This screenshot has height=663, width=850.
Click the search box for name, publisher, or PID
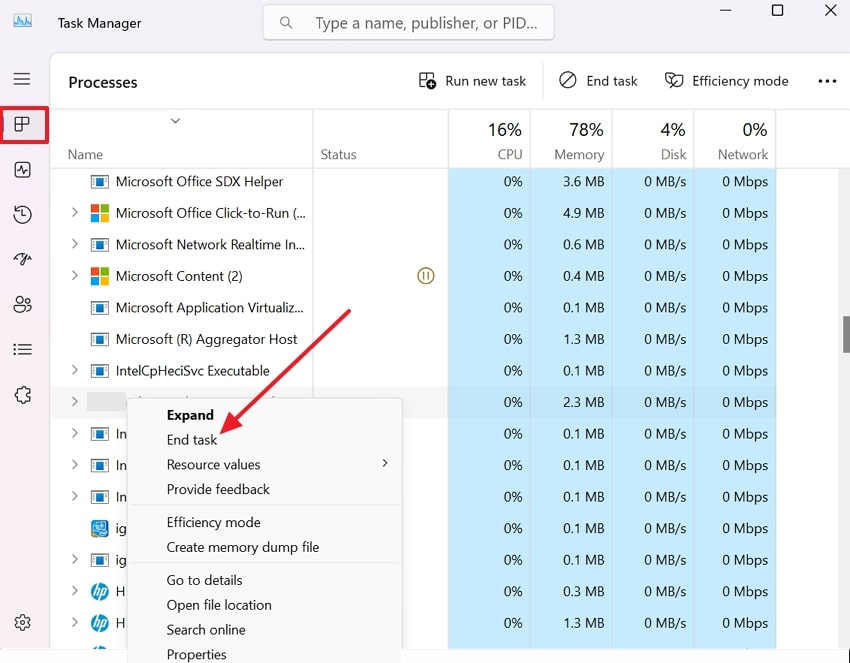click(x=408, y=23)
